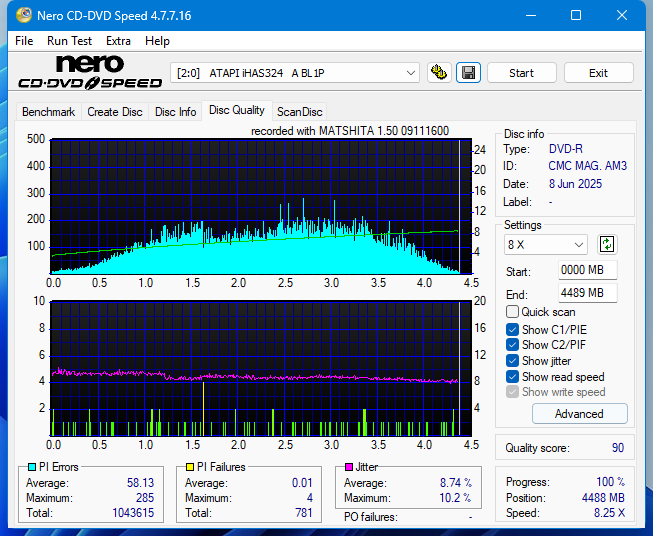Click the Nero app icon in title bar
Image resolution: width=653 pixels, height=536 pixels.
tap(16, 16)
